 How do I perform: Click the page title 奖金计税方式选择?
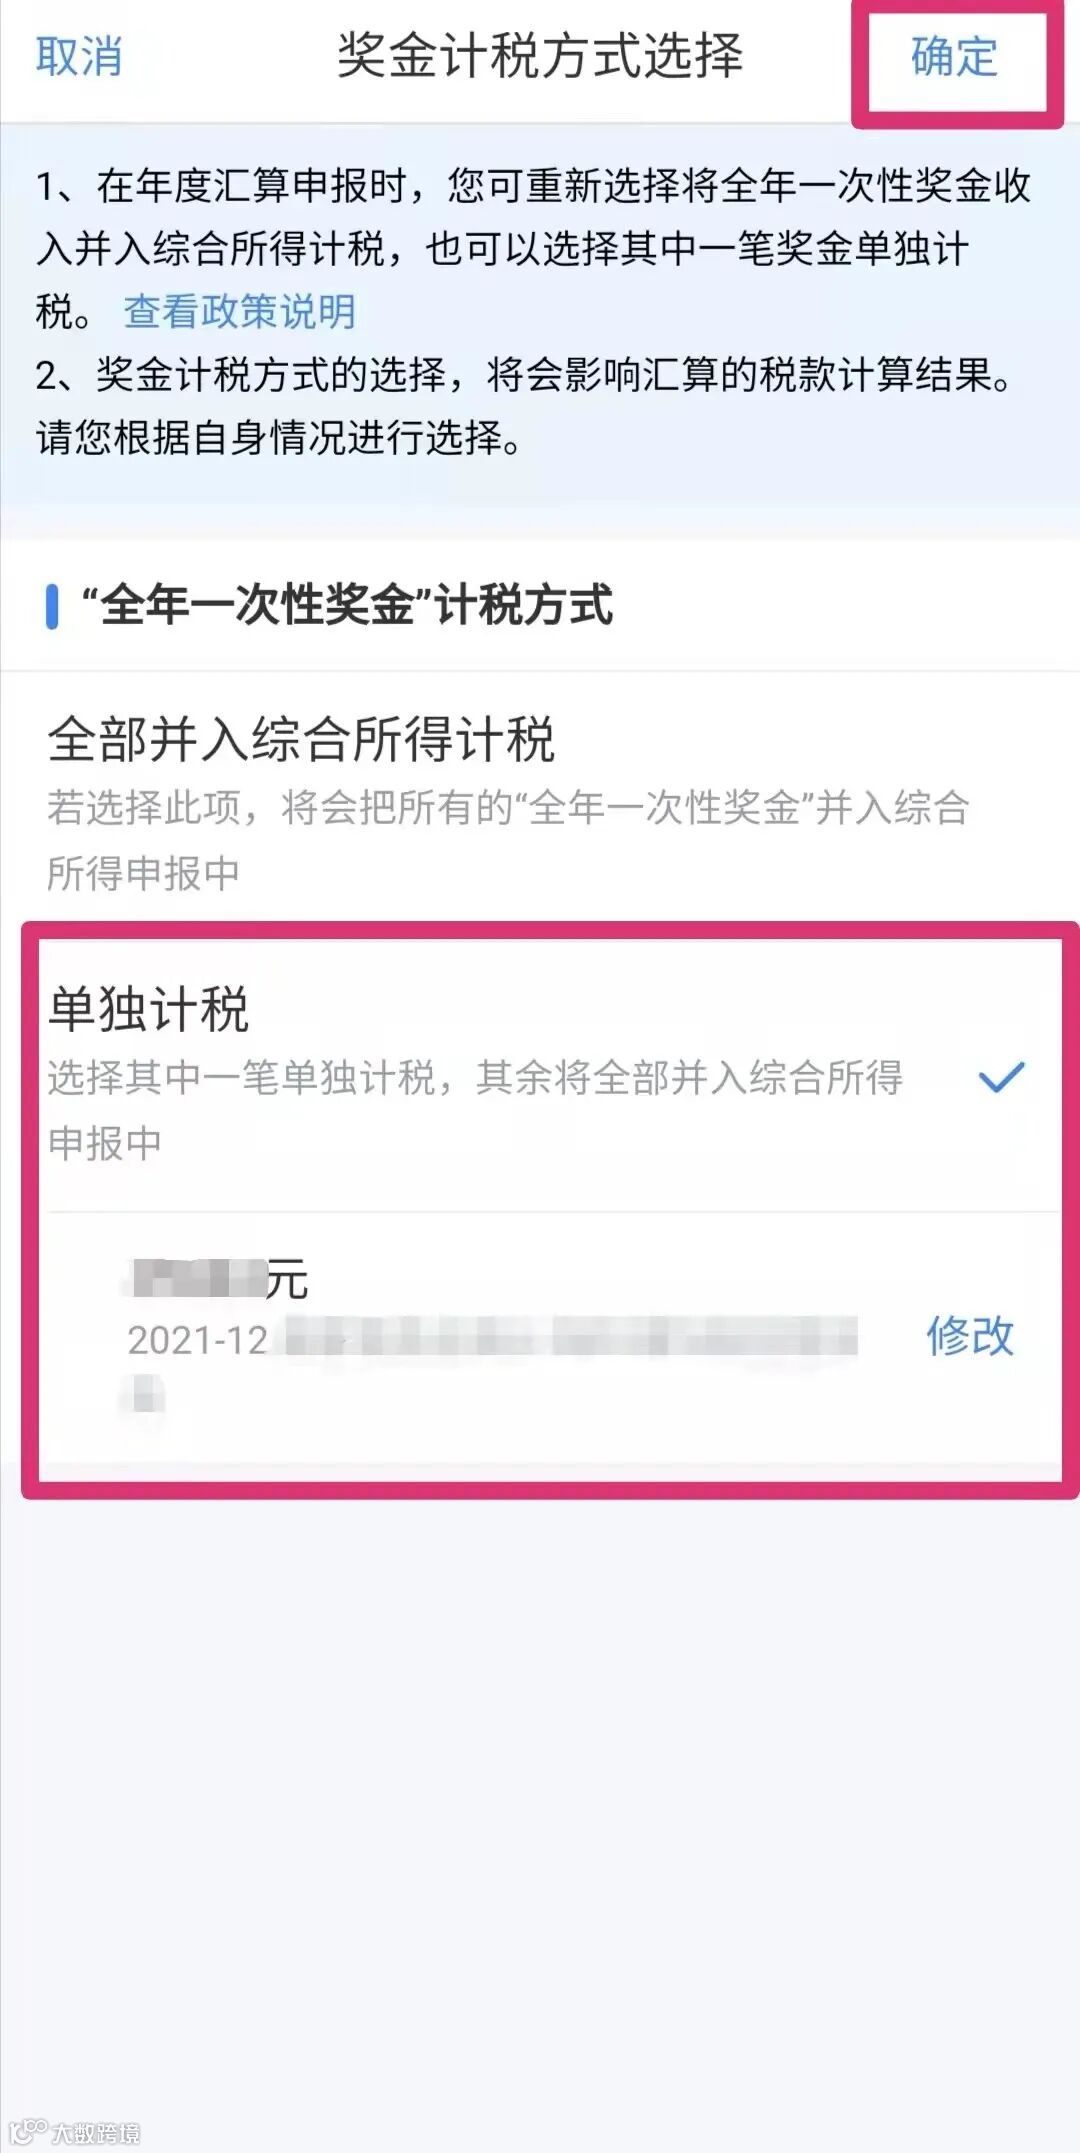(x=540, y=55)
